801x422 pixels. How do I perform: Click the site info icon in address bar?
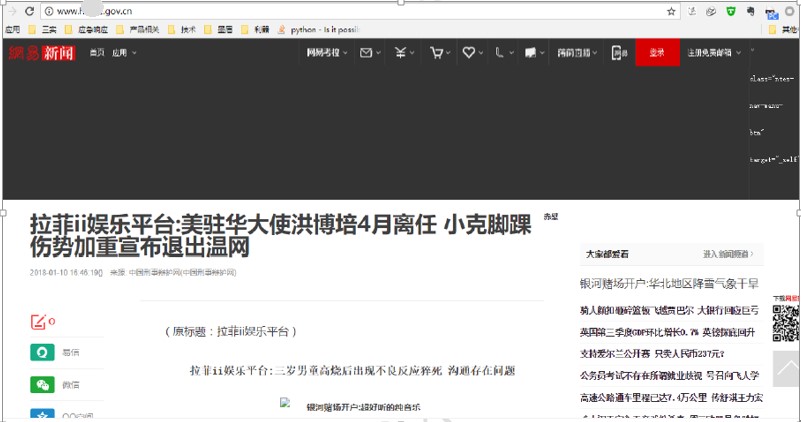(x=49, y=11)
